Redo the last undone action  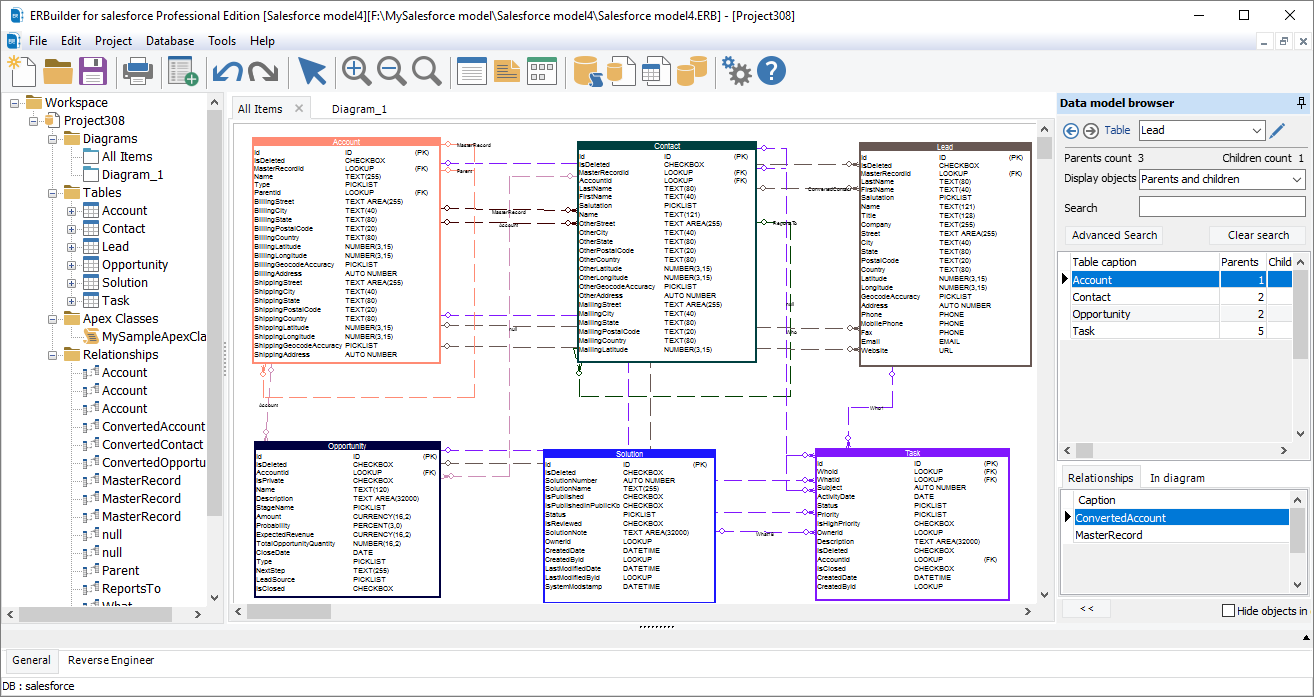(263, 71)
